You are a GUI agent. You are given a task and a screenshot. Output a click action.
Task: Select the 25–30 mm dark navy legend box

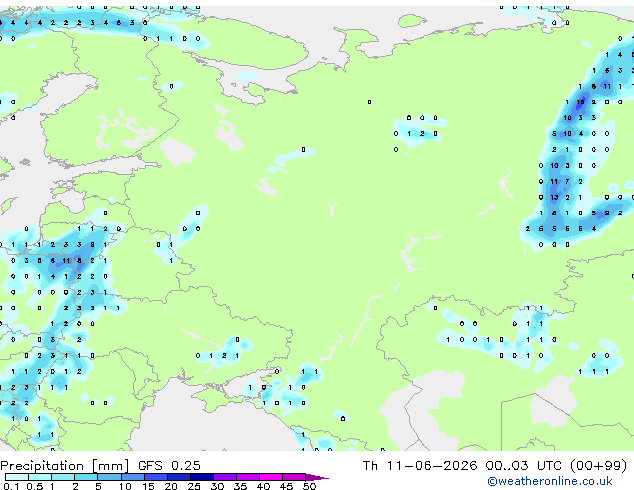click(201, 477)
